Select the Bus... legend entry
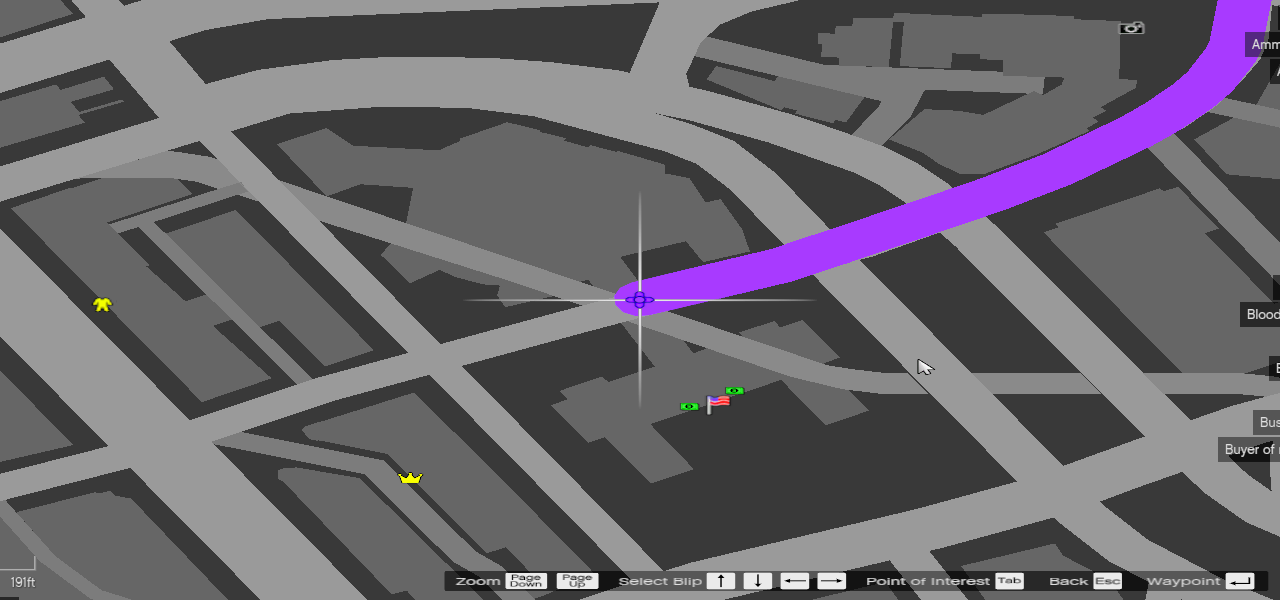 pyautogui.click(x=1267, y=422)
